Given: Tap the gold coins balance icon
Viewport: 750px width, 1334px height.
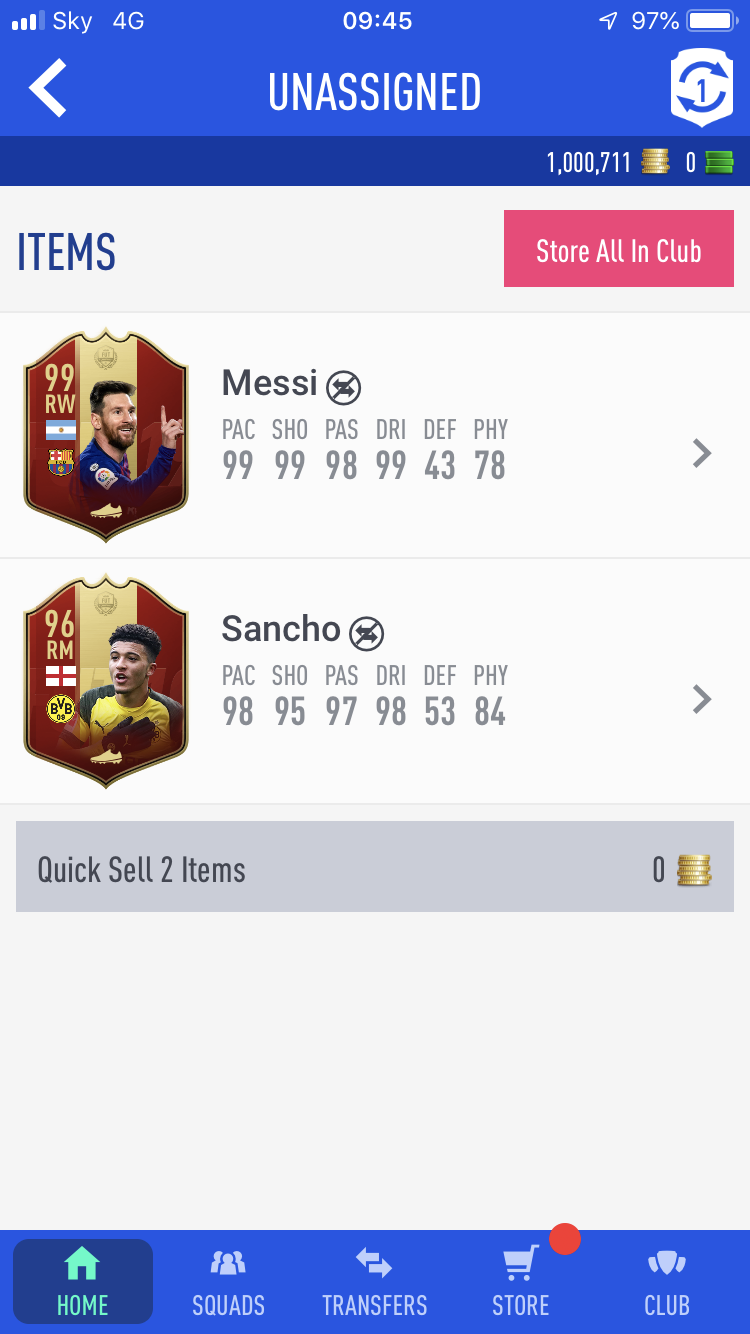Looking at the screenshot, I should tap(656, 162).
